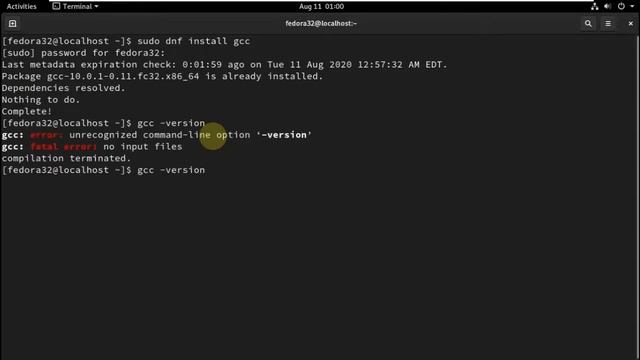Click '[sudo] password for fedora32:' line
640x360 pixels.
(83, 53)
